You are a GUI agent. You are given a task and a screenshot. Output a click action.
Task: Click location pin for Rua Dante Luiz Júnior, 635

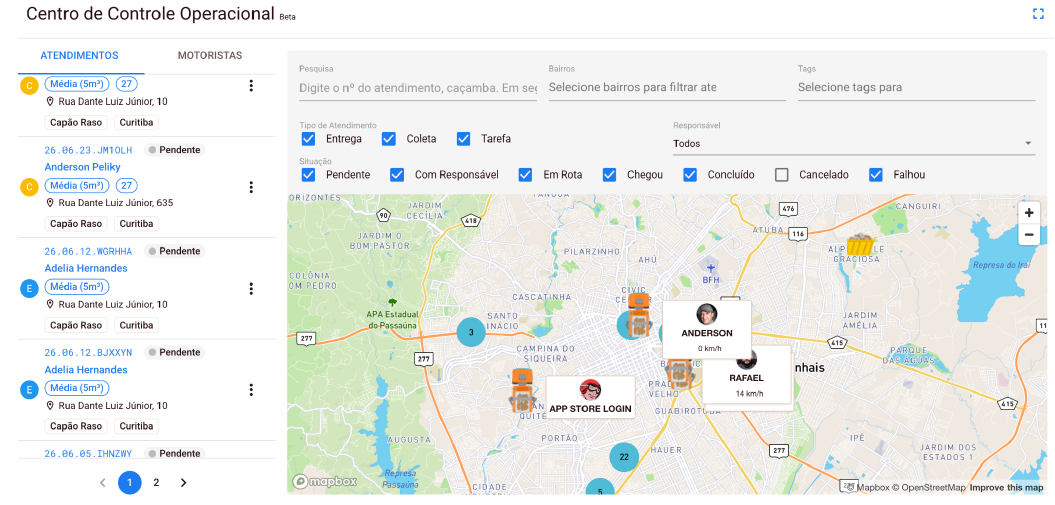50,202
